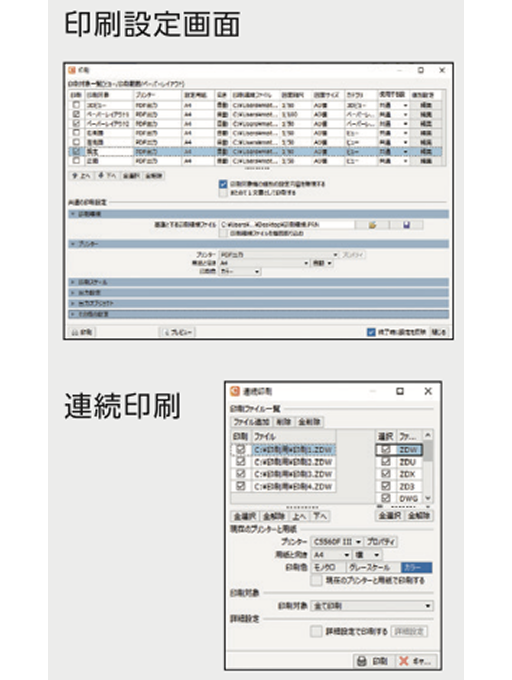Close the 連続印刷 window

[x=428, y=391]
